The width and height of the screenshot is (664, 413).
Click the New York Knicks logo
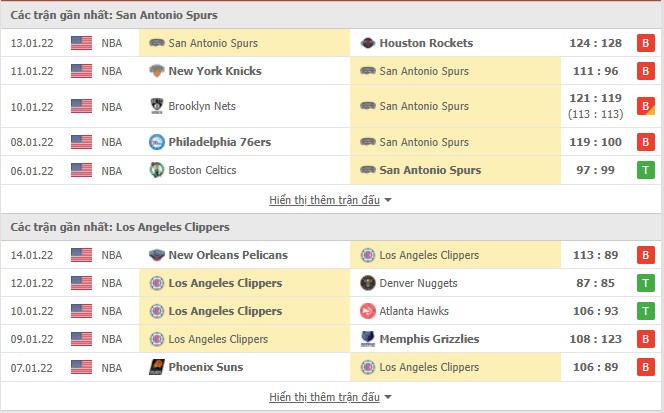pyautogui.click(x=157, y=71)
